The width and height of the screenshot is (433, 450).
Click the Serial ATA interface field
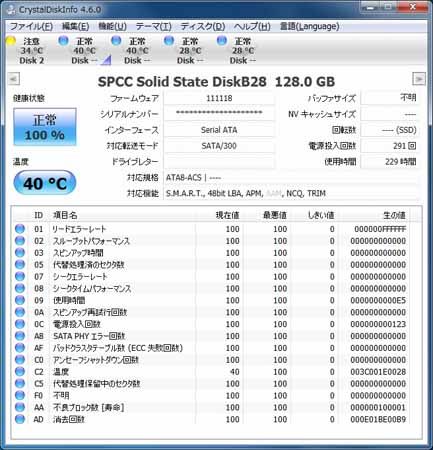(x=219, y=130)
